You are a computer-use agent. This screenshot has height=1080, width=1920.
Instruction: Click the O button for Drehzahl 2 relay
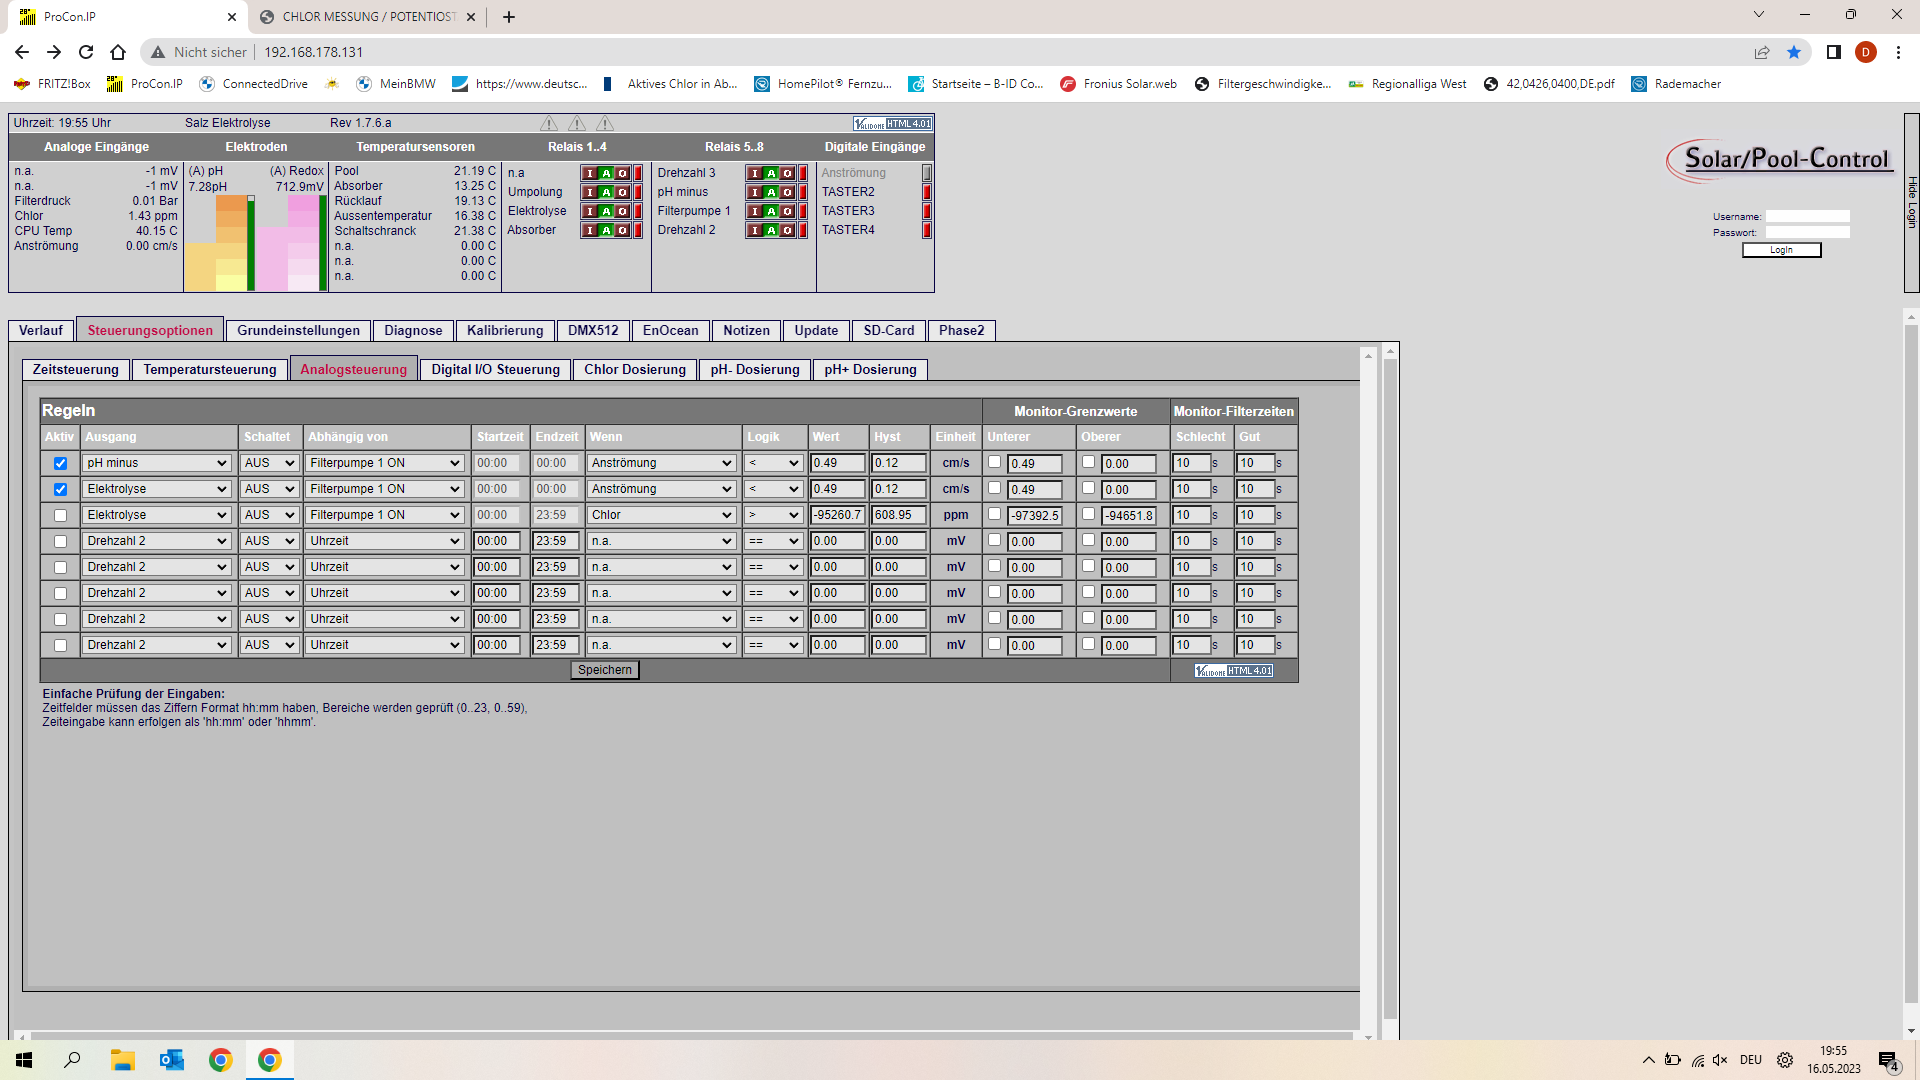(788, 230)
